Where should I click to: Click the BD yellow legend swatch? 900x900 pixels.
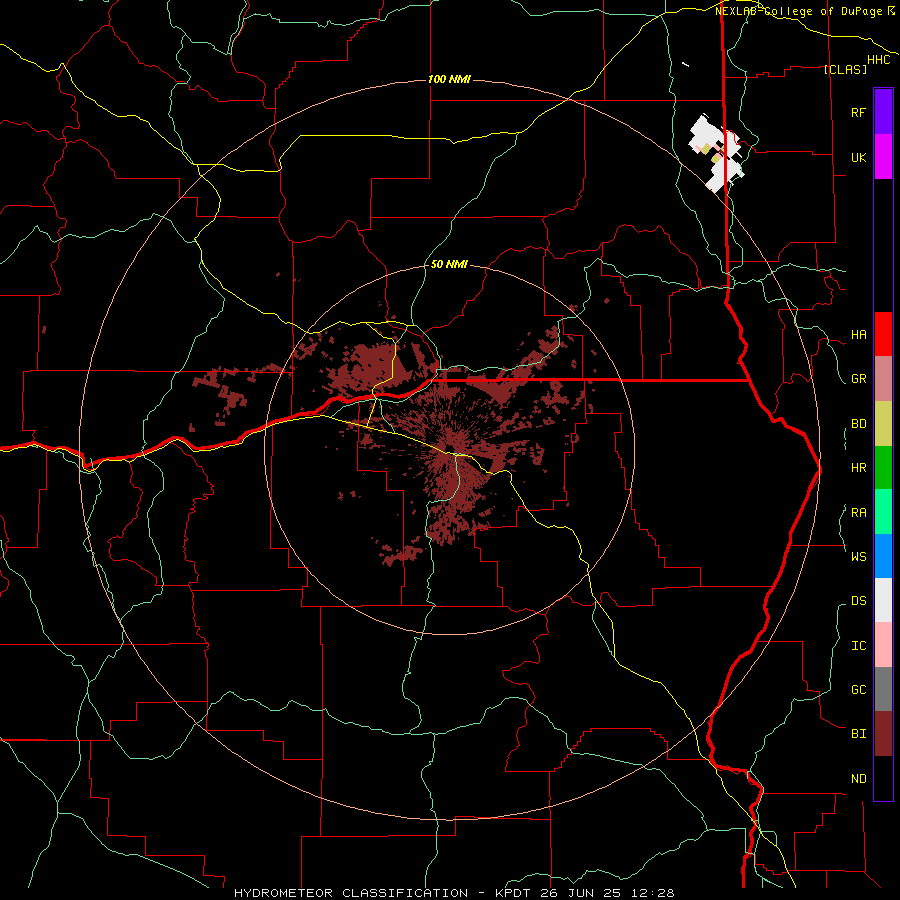point(883,424)
